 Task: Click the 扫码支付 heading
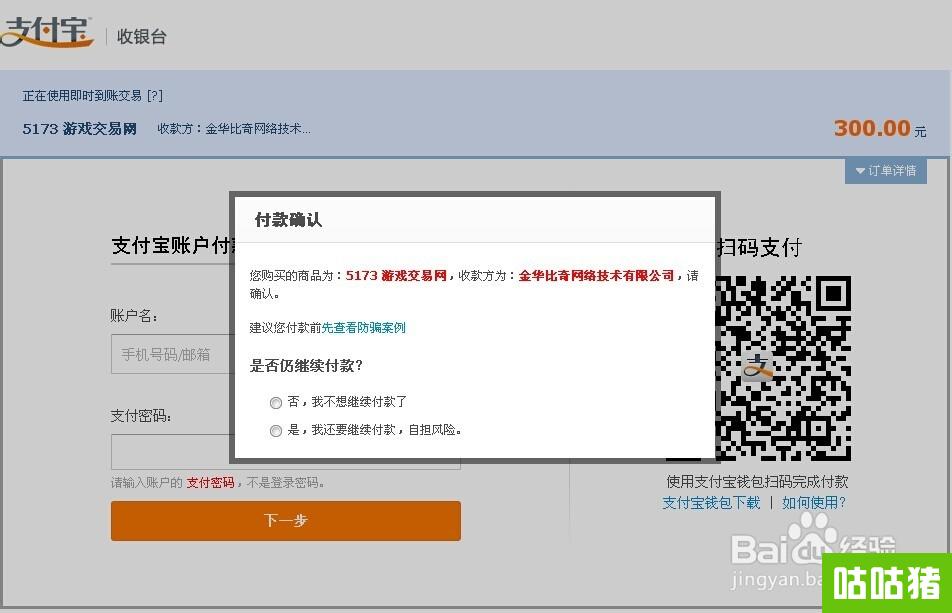(x=760, y=247)
